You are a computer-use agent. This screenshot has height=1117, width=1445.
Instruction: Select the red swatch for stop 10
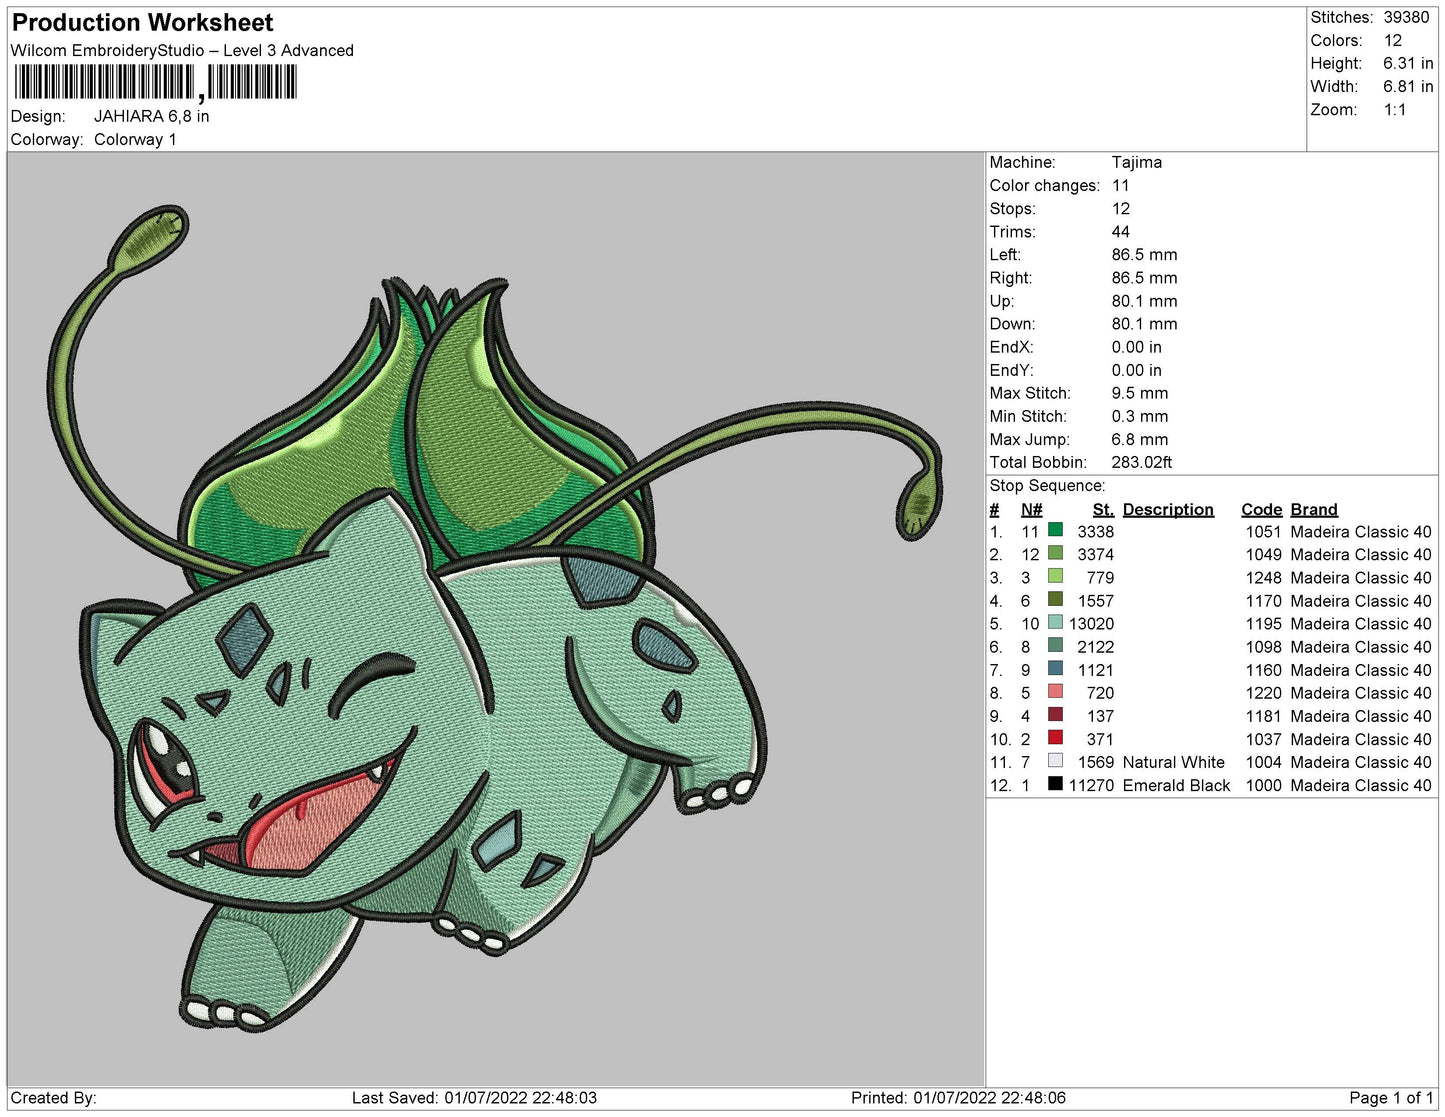point(1055,737)
